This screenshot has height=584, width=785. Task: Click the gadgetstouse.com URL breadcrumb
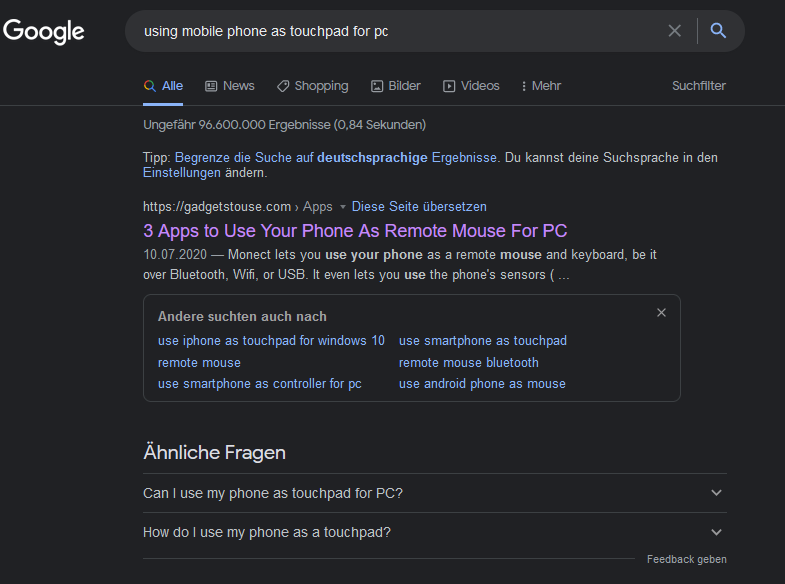tap(238, 206)
